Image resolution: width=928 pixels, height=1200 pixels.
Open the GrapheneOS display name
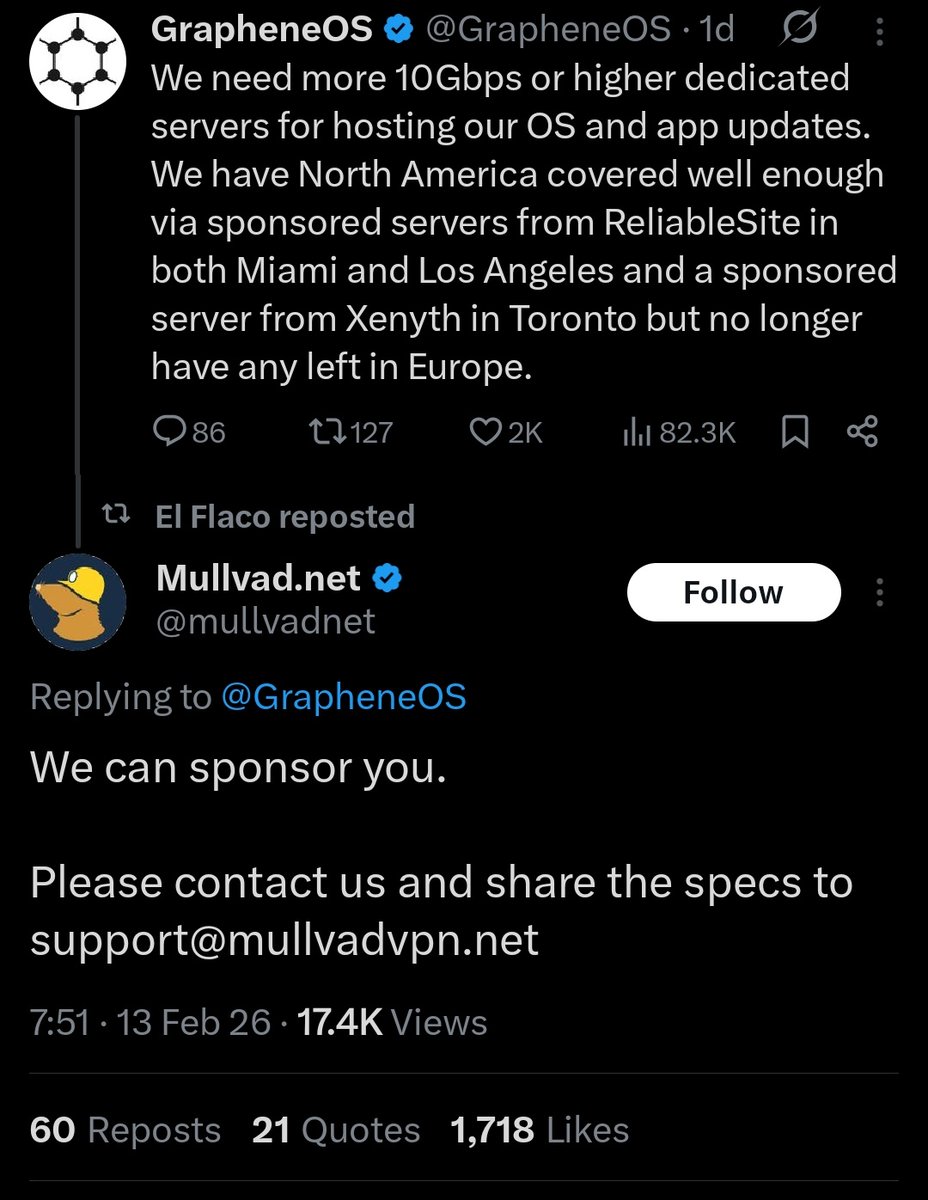coord(263,30)
